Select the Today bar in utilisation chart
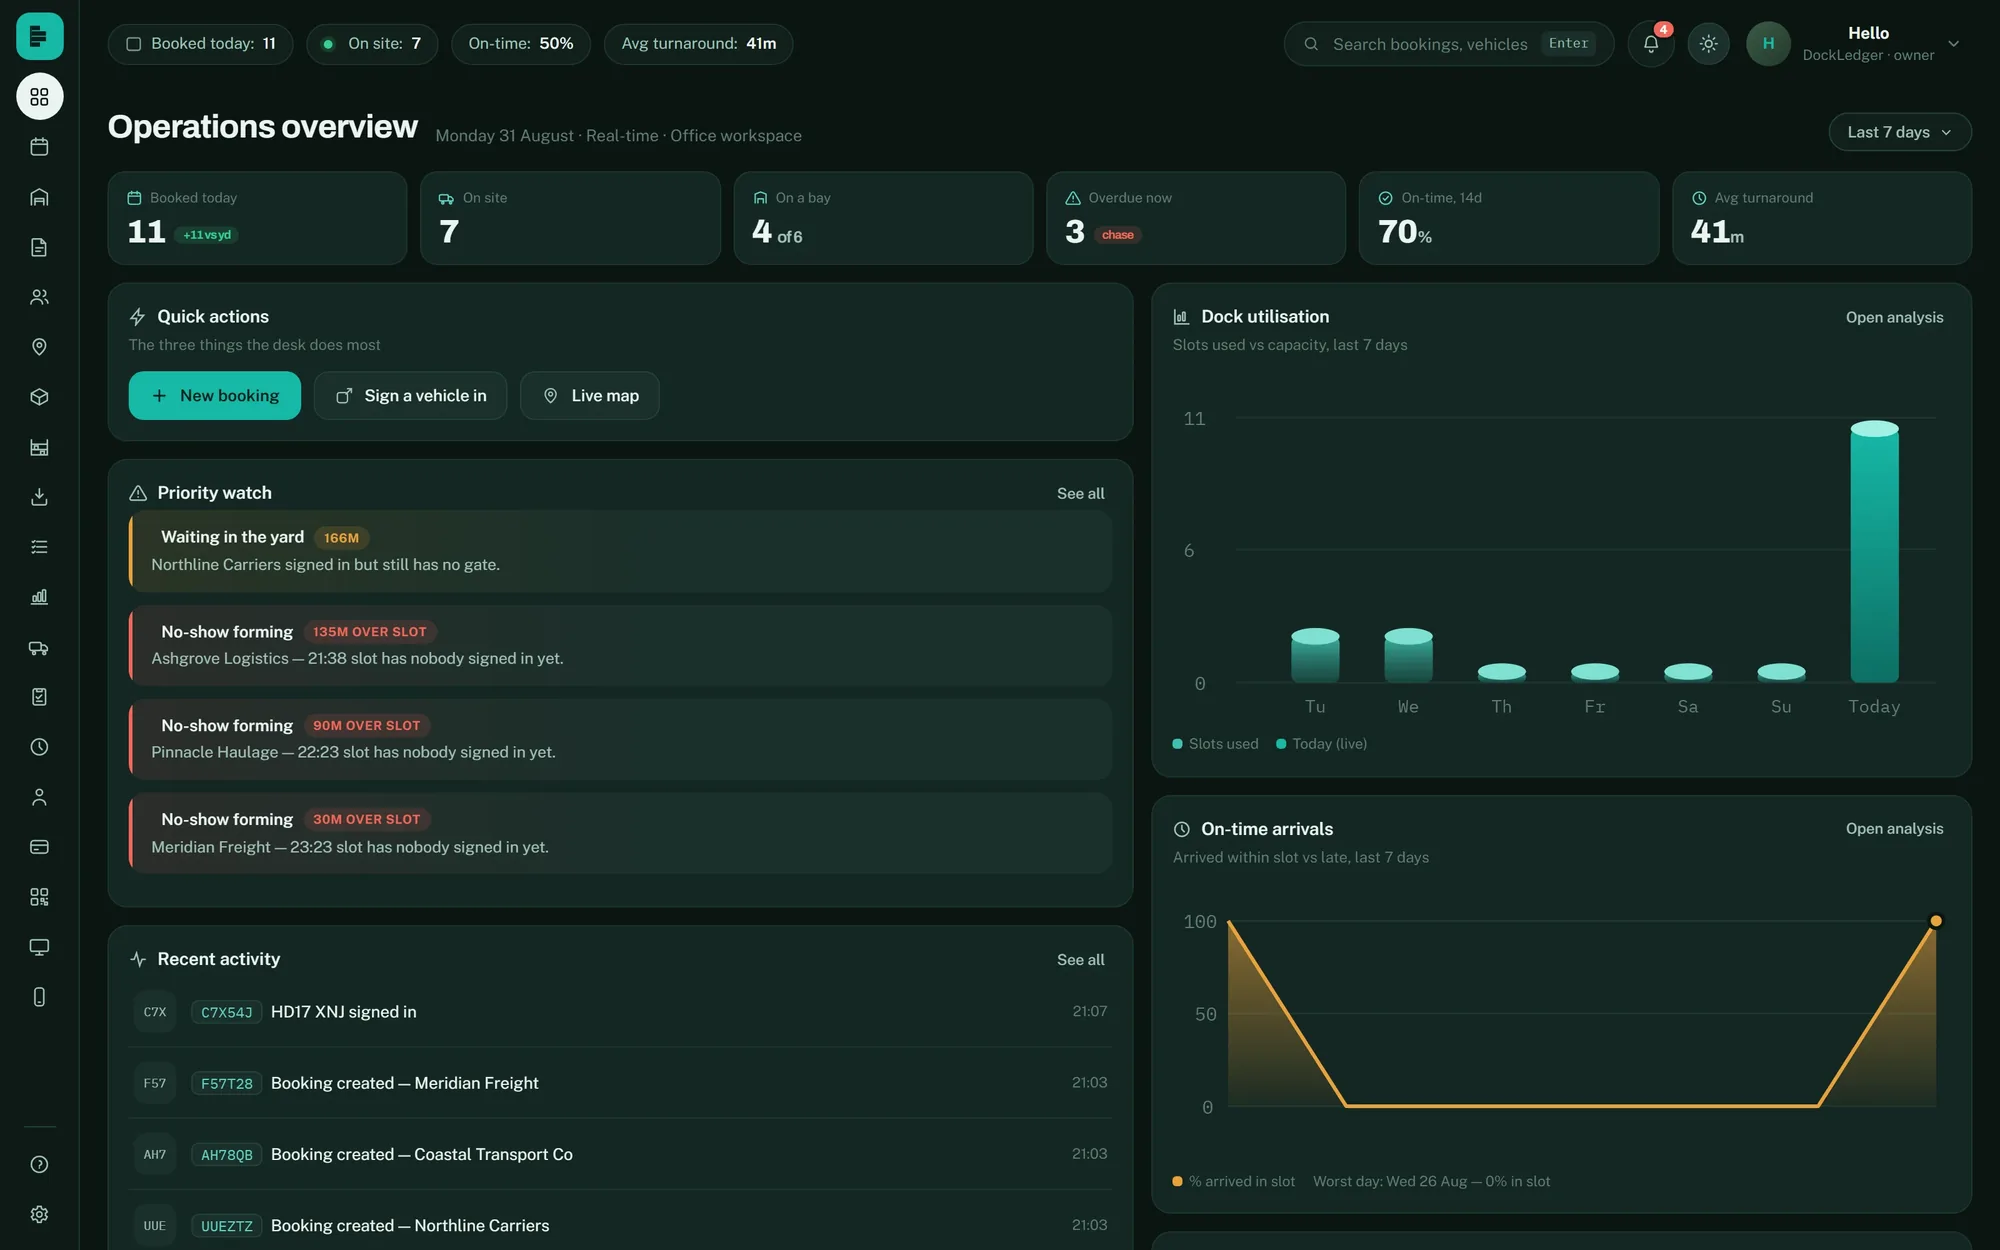The width and height of the screenshot is (2000, 1250). point(1874,552)
